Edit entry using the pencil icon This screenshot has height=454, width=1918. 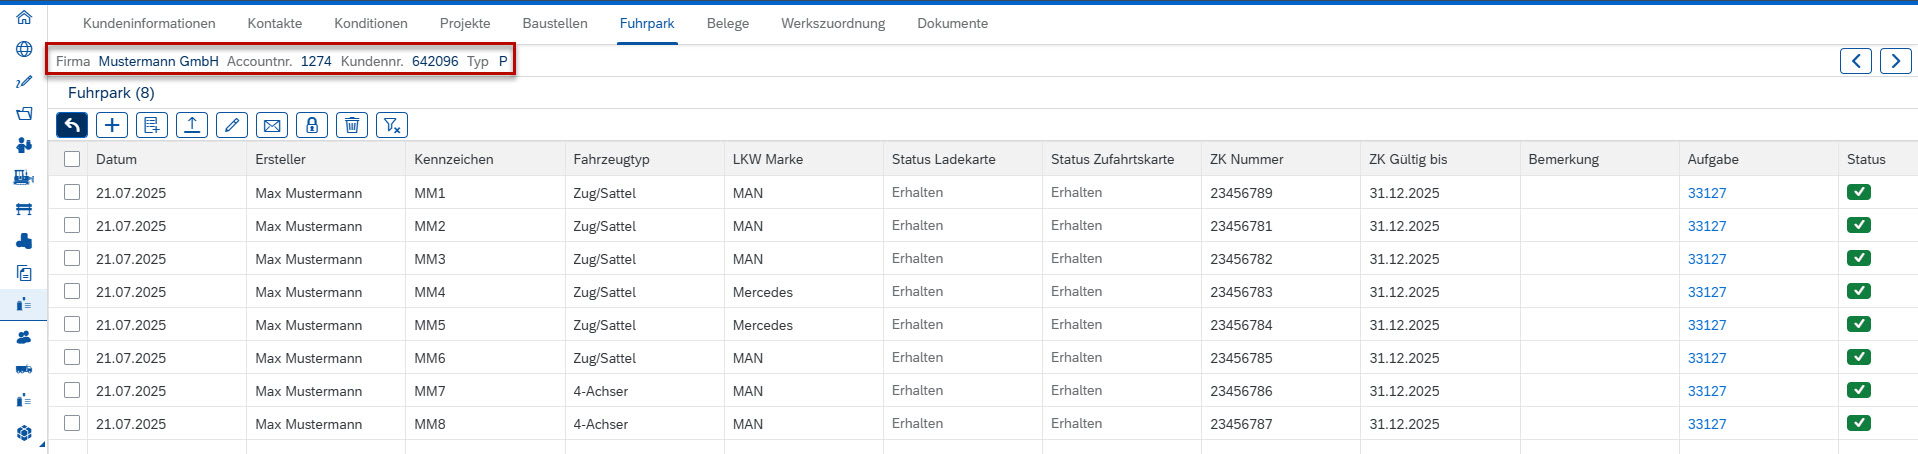point(232,125)
